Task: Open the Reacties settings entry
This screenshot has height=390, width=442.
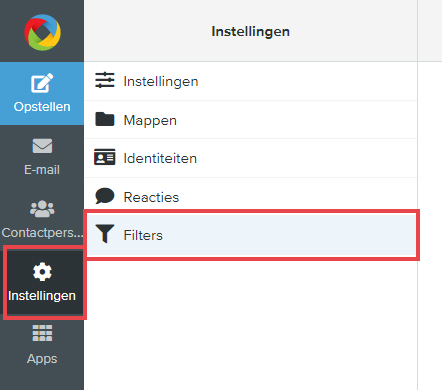Action: coord(250,197)
